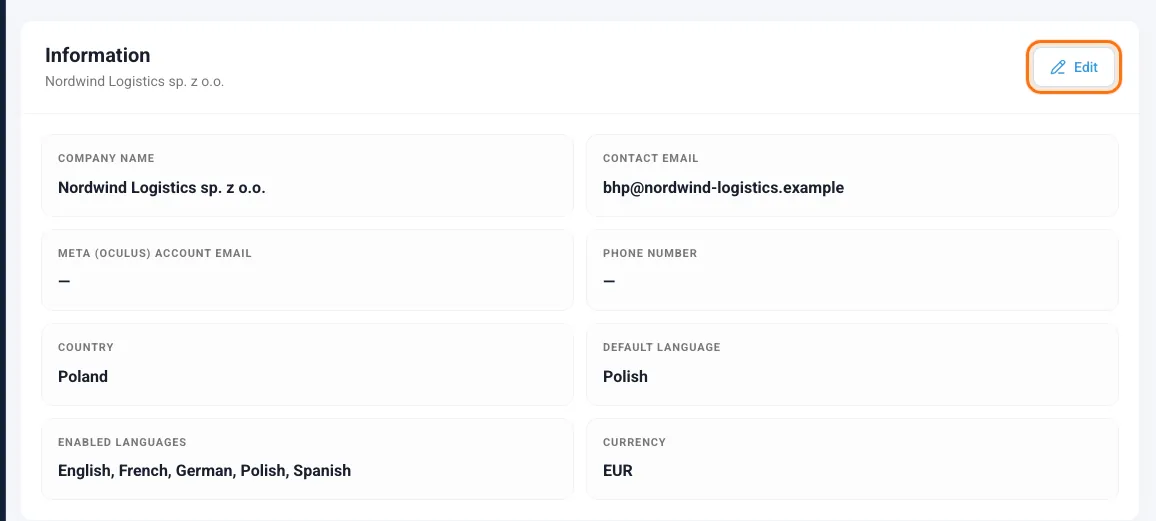
Task: Select the Polish default language value
Action: [625, 377]
